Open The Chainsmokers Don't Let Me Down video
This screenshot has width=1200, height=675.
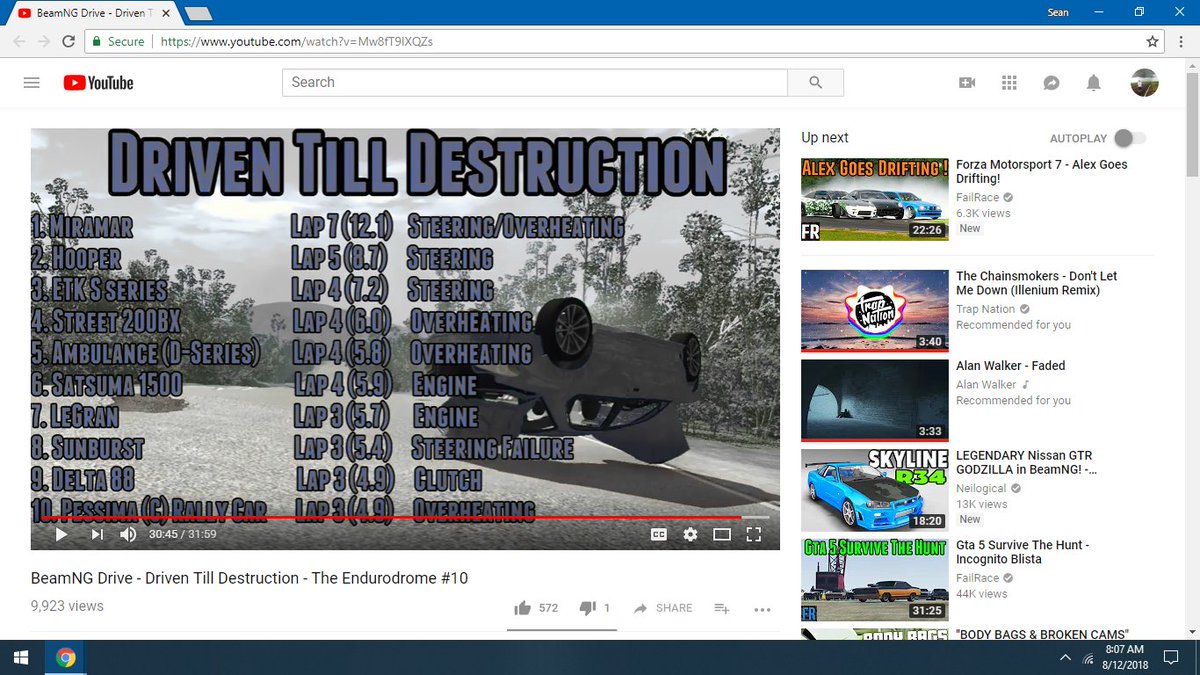[1036, 283]
